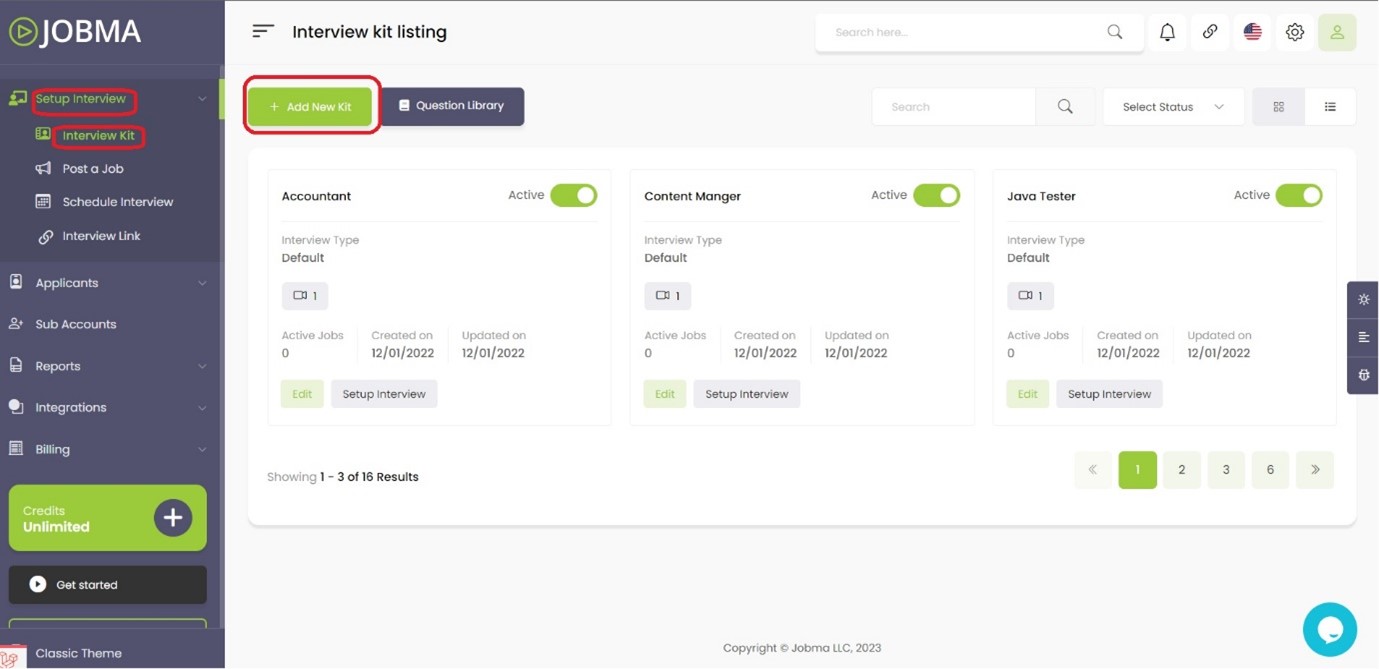The width and height of the screenshot is (1379, 669).
Task: Go to page 2 of results
Action: (x=1182, y=470)
